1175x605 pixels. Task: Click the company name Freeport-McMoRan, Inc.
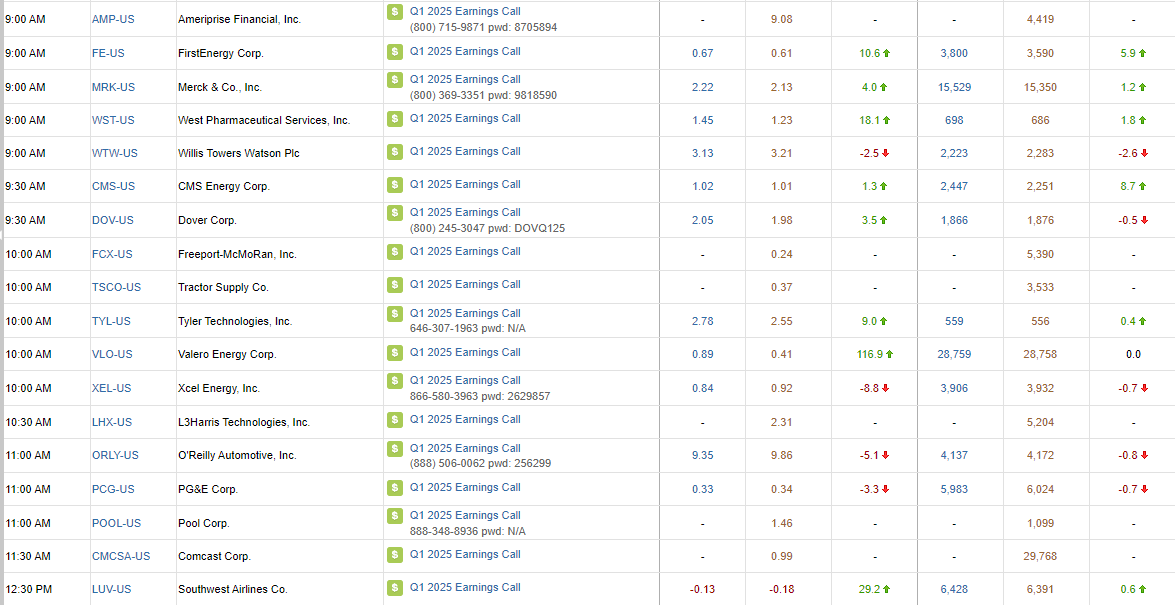[x=238, y=254]
